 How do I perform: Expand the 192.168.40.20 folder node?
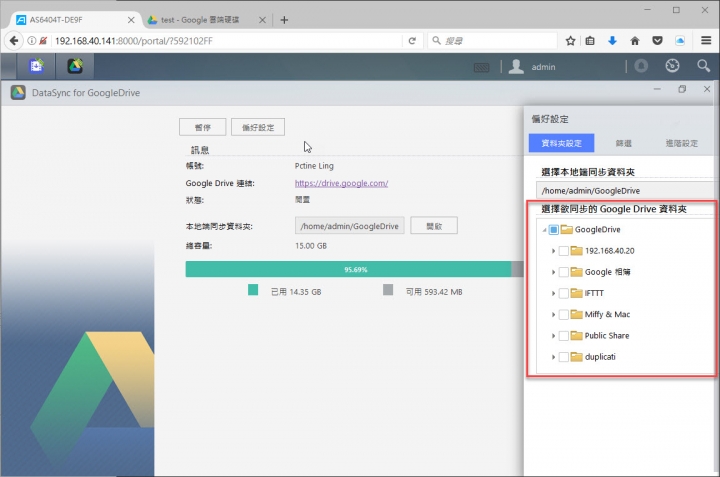point(553,251)
